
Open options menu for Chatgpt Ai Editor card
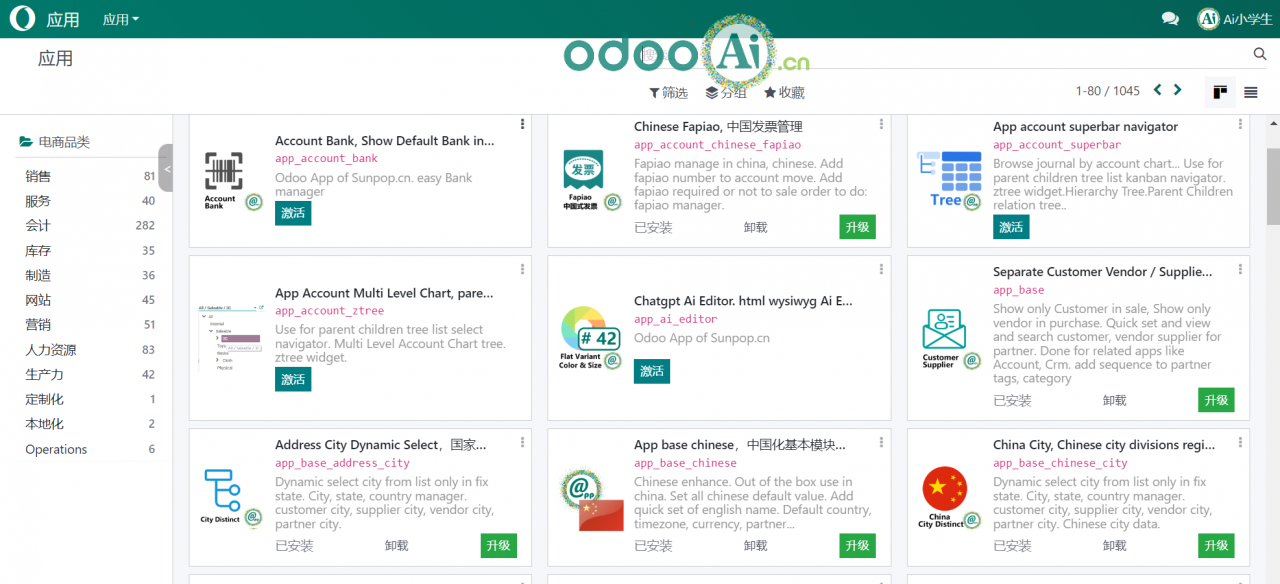881,269
